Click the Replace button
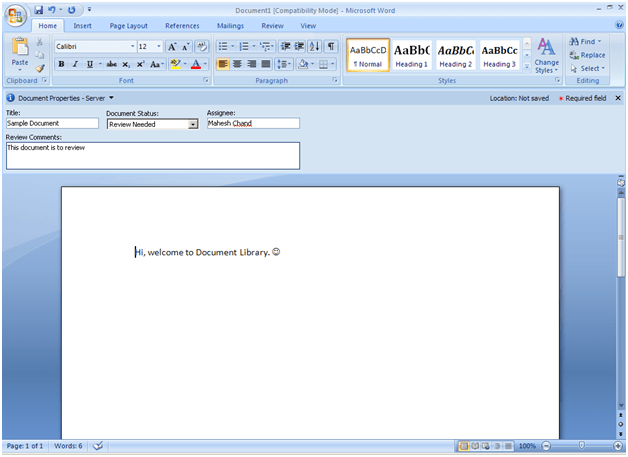 [x=587, y=55]
